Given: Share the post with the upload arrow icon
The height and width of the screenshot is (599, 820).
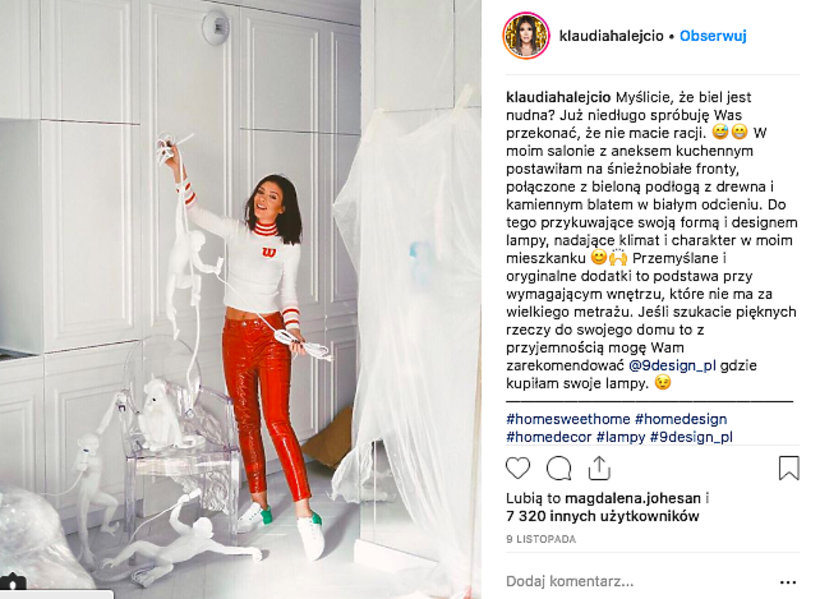Looking at the screenshot, I should (x=599, y=468).
